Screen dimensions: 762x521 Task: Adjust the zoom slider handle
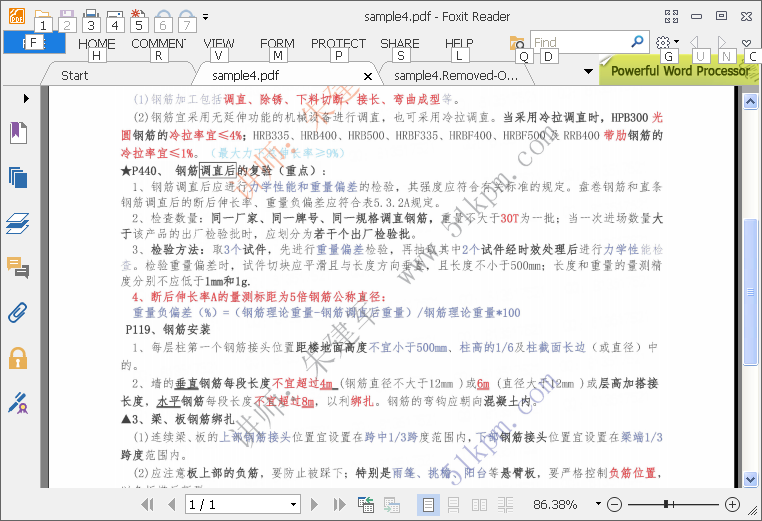(x=666, y=505)
